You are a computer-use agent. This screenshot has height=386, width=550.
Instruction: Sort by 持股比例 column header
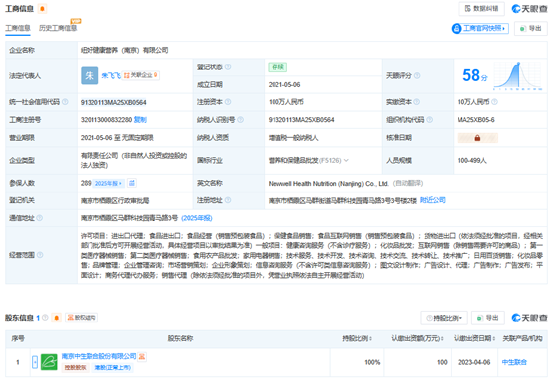pyautogui.click(x=357, y=338)
